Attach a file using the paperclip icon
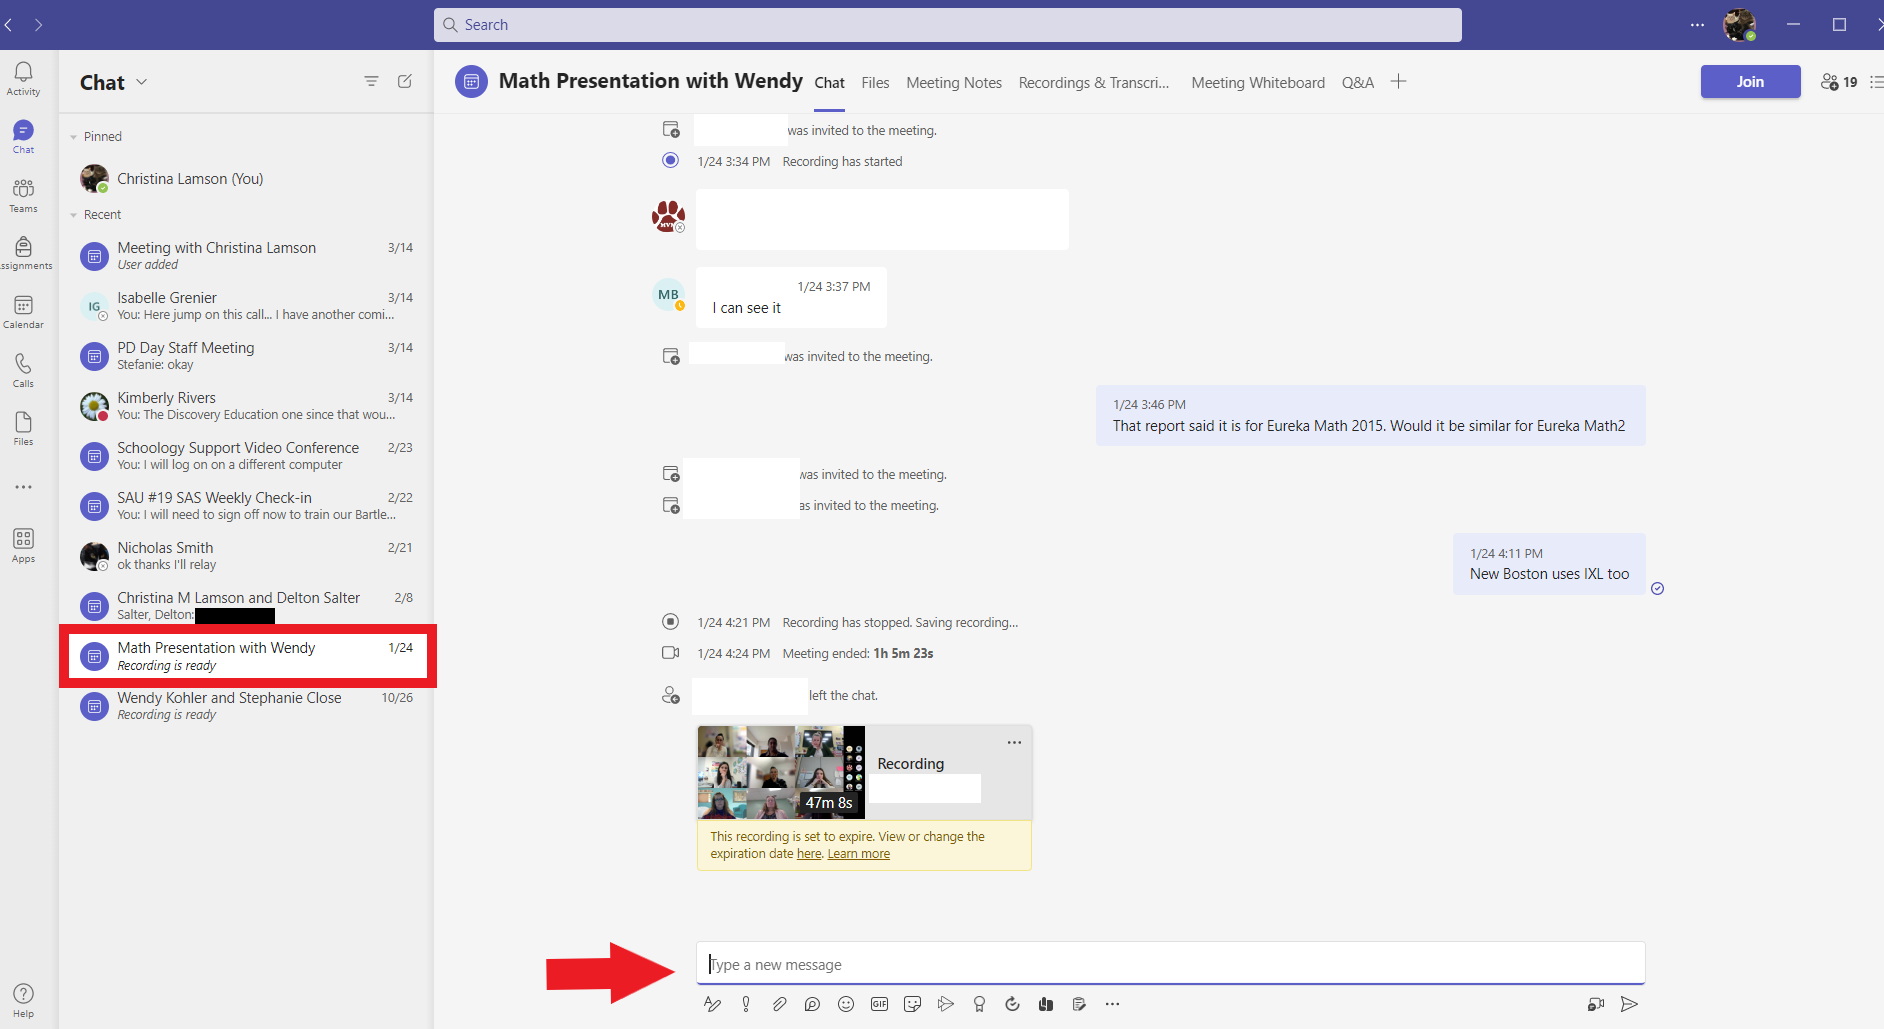This screenshot has height=1029, width=1884. click(x=779, y=1004)
